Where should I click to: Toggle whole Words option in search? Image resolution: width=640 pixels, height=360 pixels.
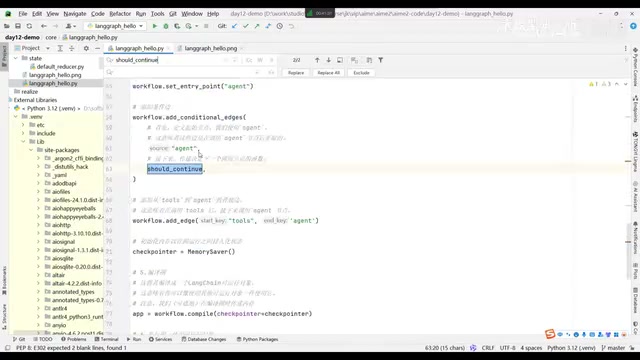tap(260, 60)
